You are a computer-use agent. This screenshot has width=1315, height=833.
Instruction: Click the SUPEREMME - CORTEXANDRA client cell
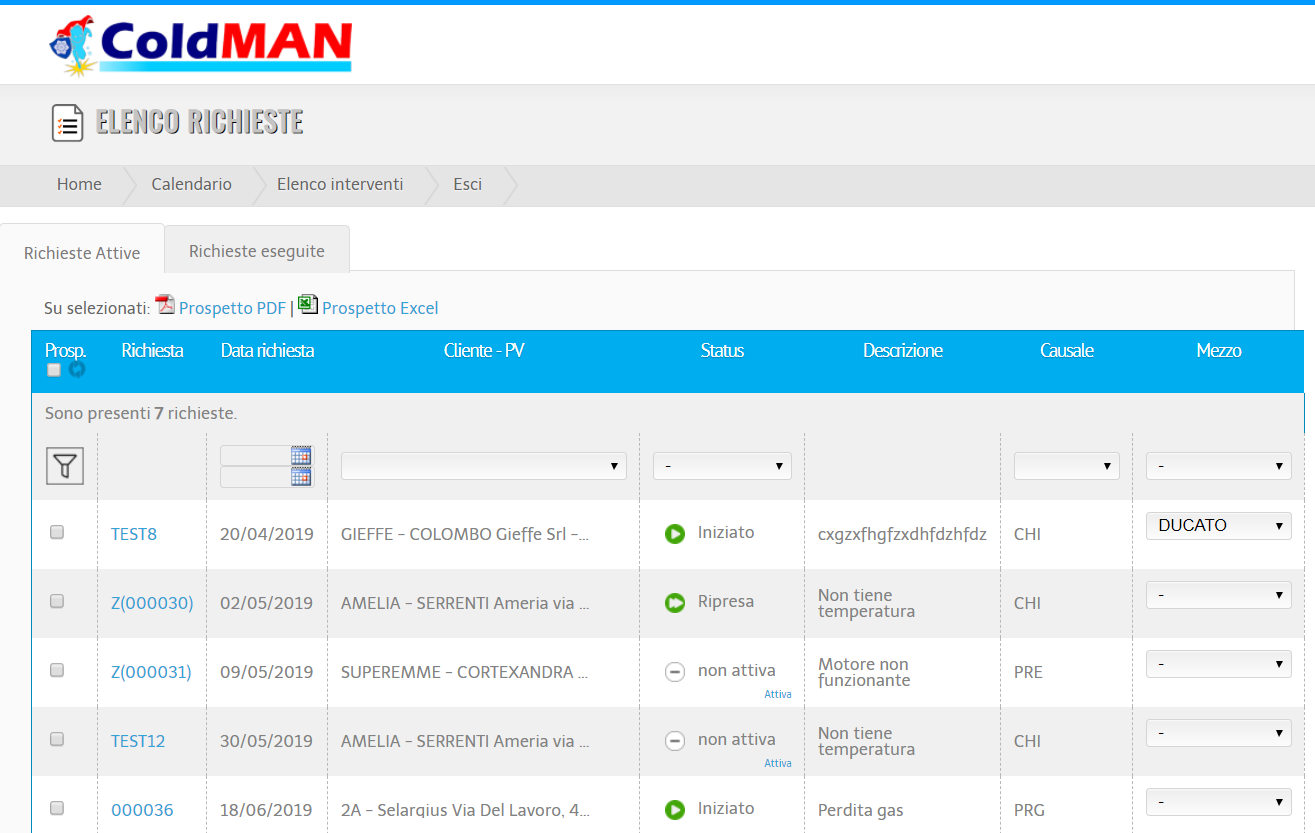(x=465, y=672)
